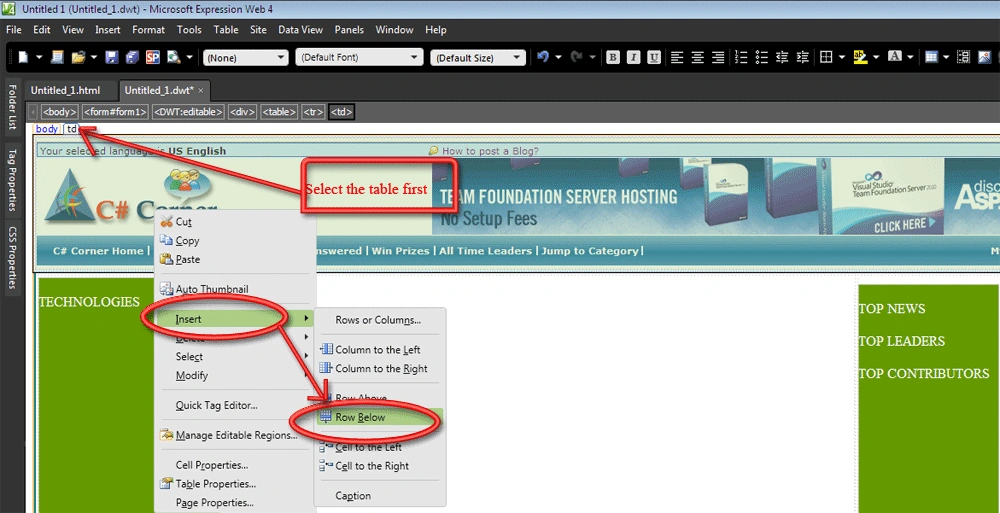Viewport: 1000px width, 513px height.
Task: Open the CSS Properties side panel
Action: (11, 256)
